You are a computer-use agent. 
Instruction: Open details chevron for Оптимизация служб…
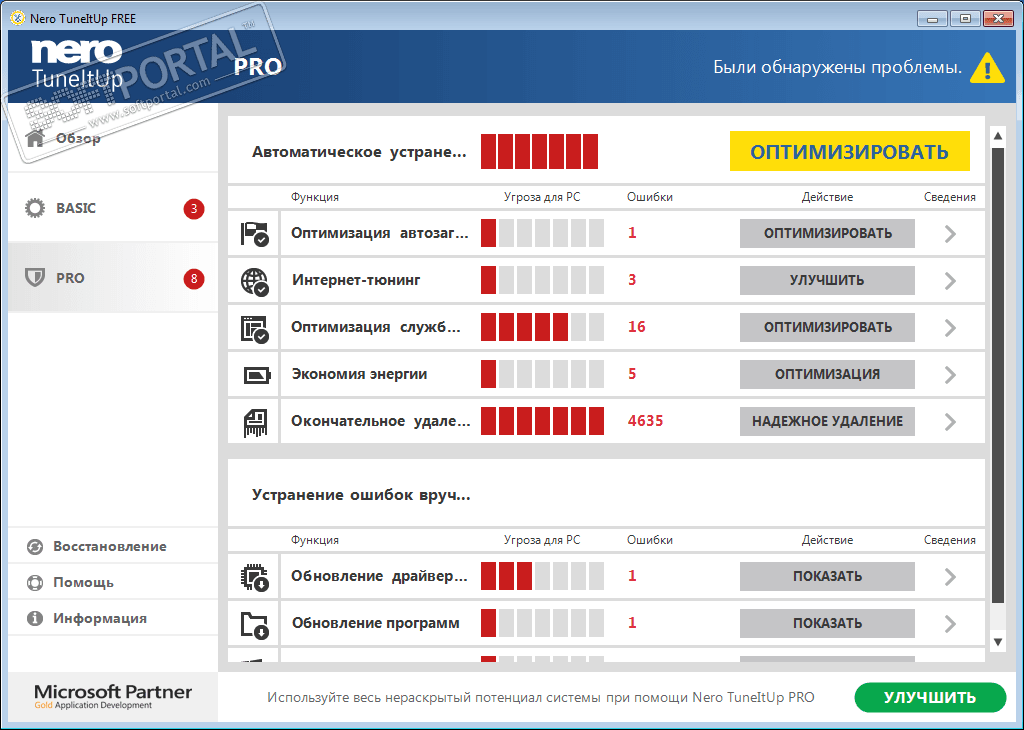tap(950, 328)
